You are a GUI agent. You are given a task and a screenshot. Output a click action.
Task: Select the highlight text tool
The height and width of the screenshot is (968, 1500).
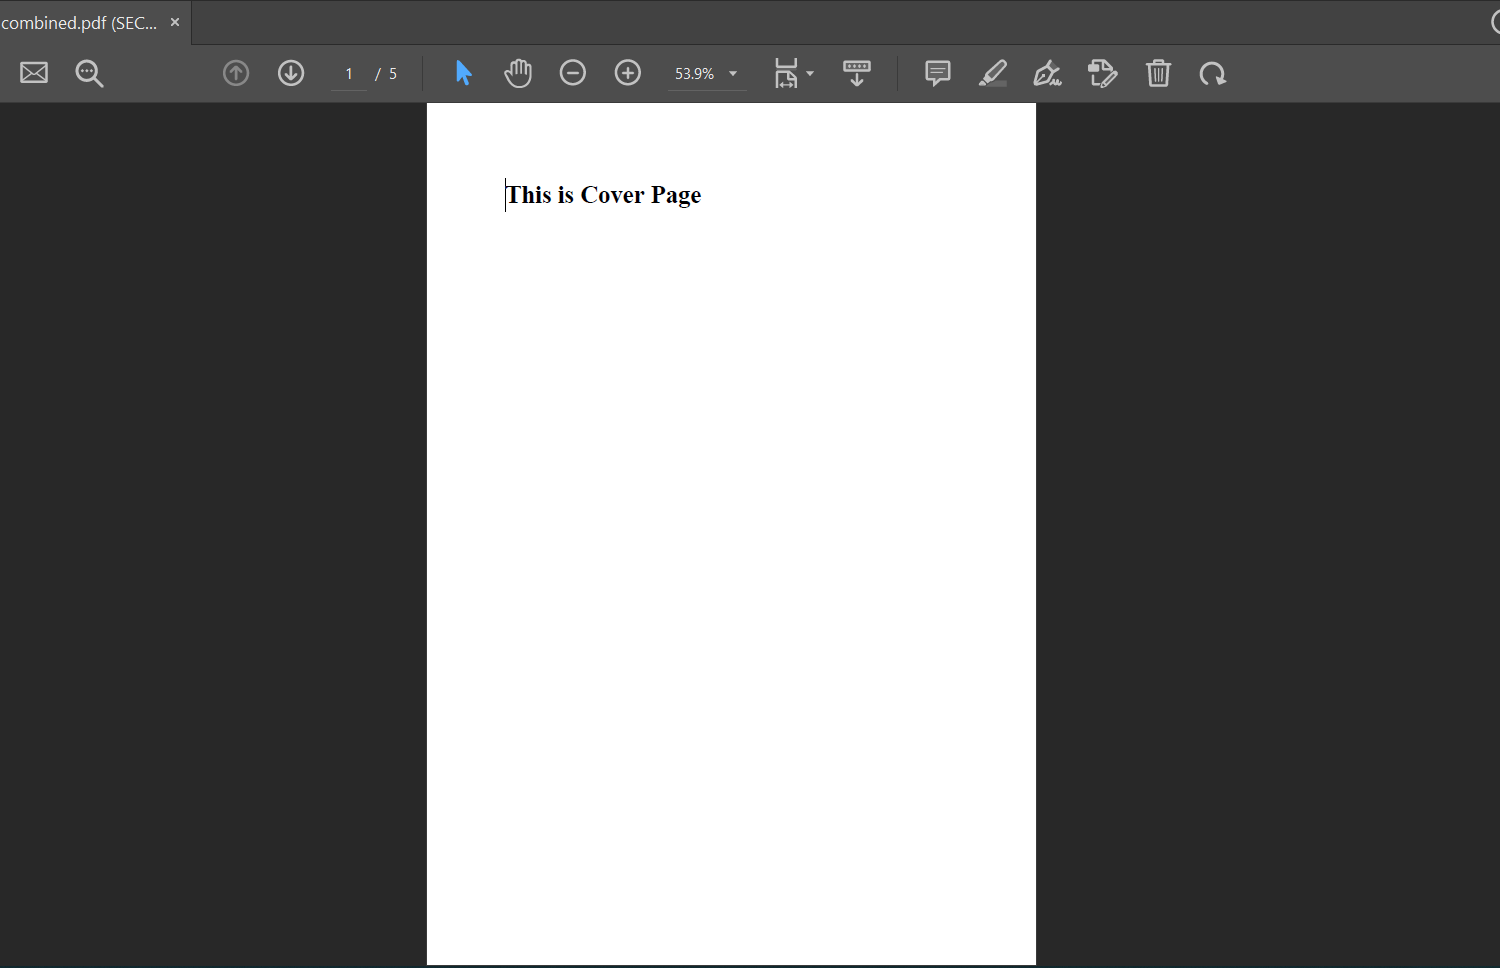(992, 73)
